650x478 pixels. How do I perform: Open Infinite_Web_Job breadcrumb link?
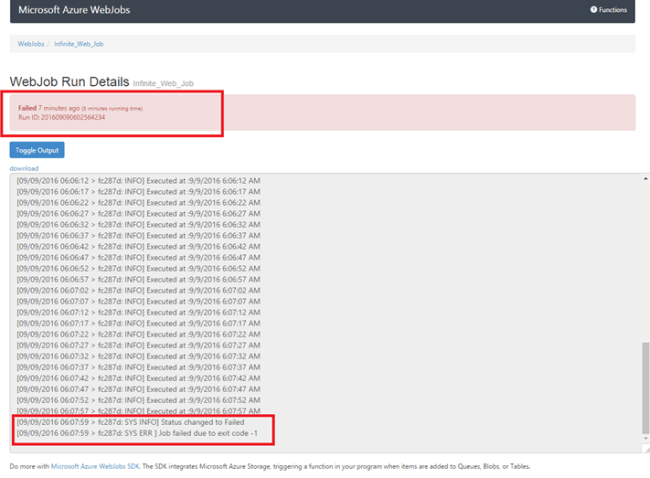tap(79, 44)
